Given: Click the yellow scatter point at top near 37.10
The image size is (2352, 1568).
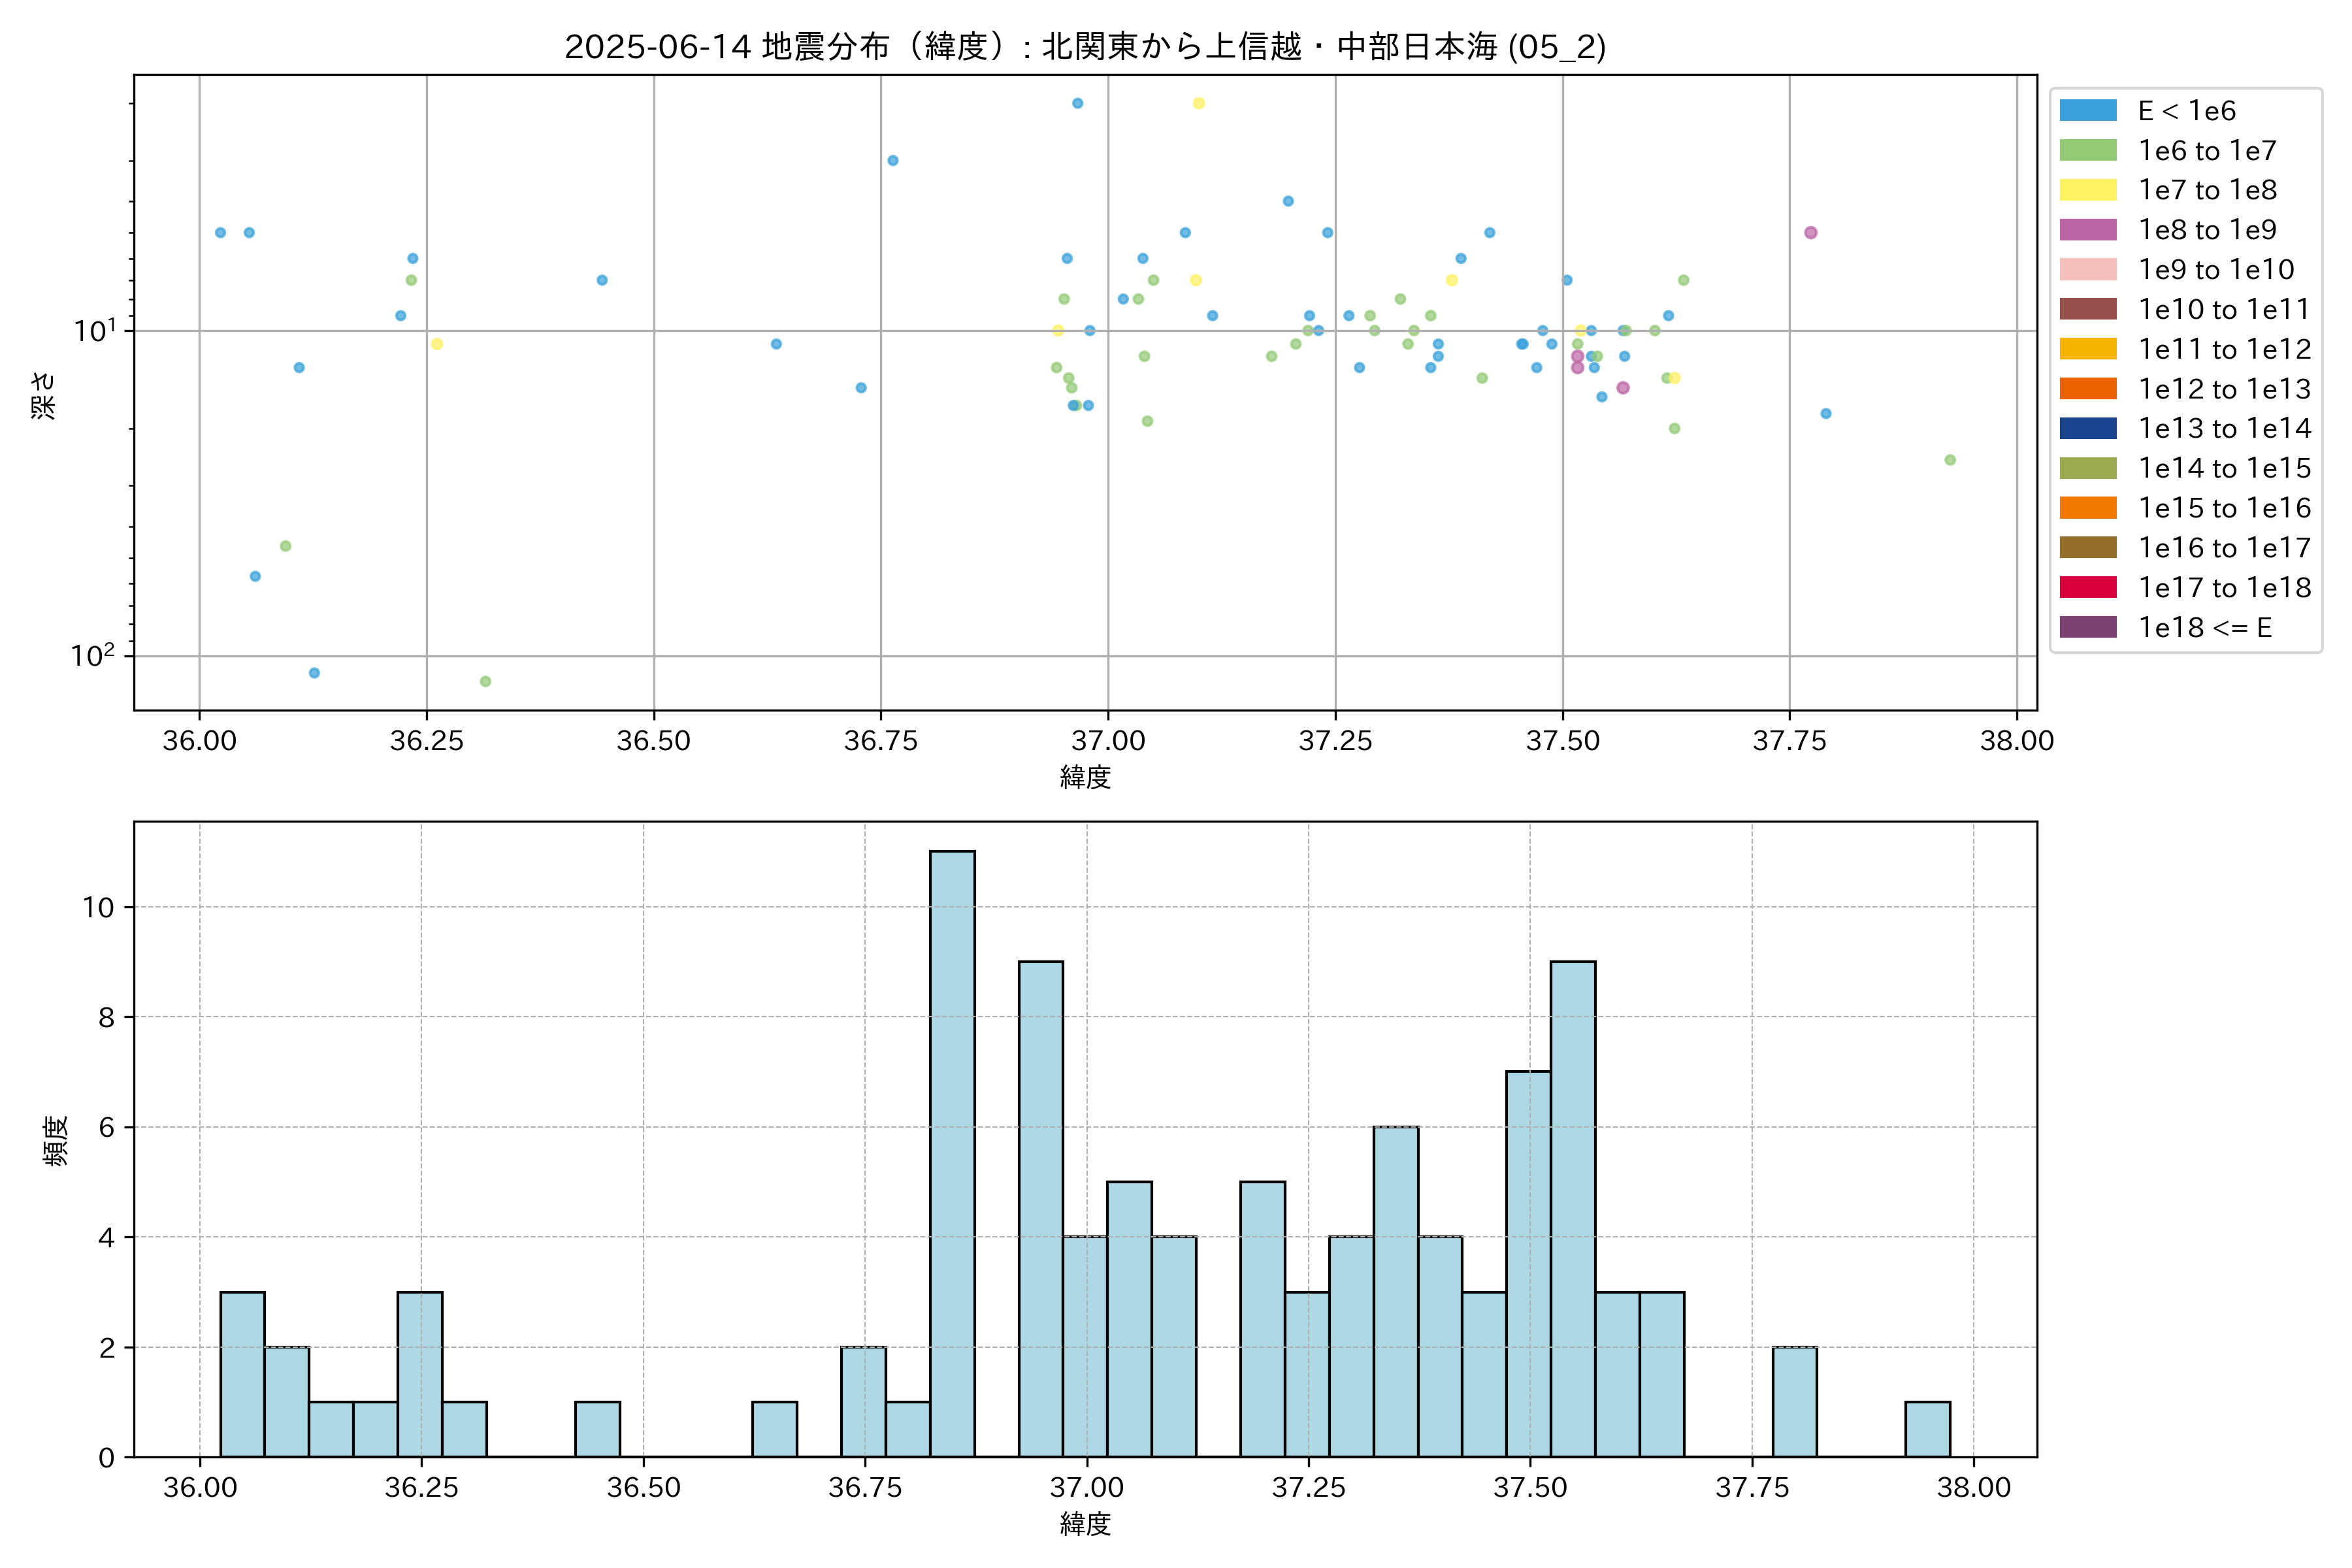Looking at the screenshot, I should (x=1199, y=103).
